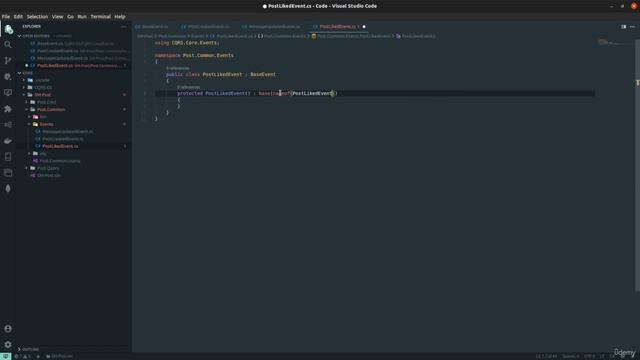Click the Accounts icon in activity bar
The height and width of the screenshot is (360, 640).
(8, 329)
